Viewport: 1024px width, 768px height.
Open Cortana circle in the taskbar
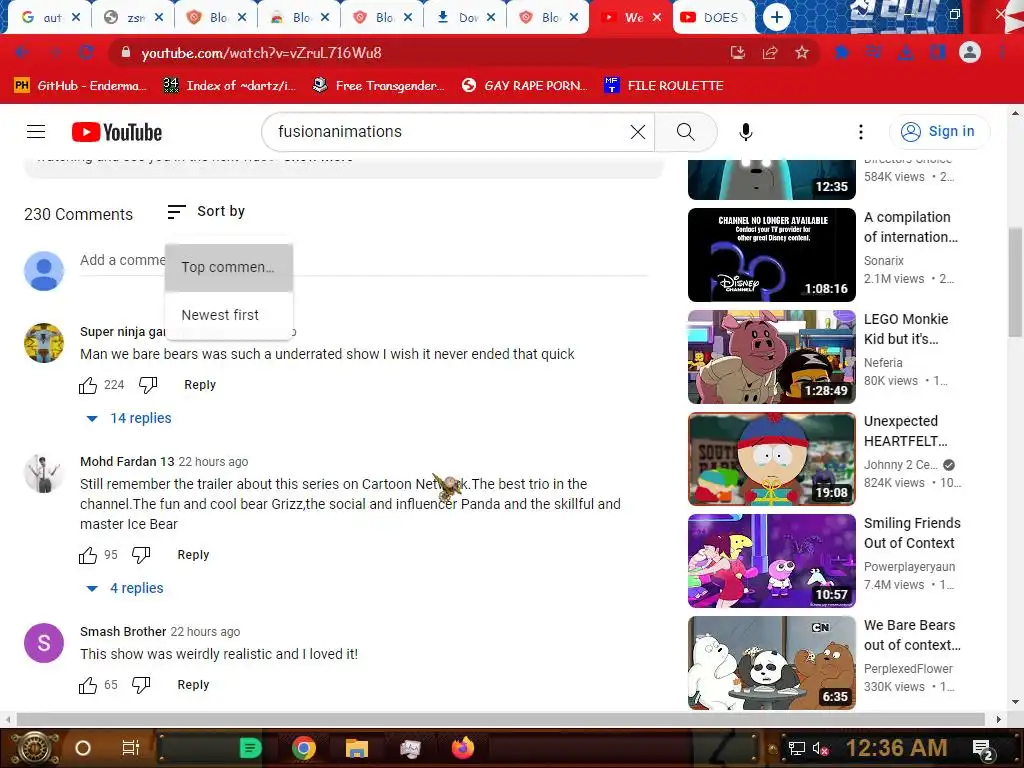point(83,748)
